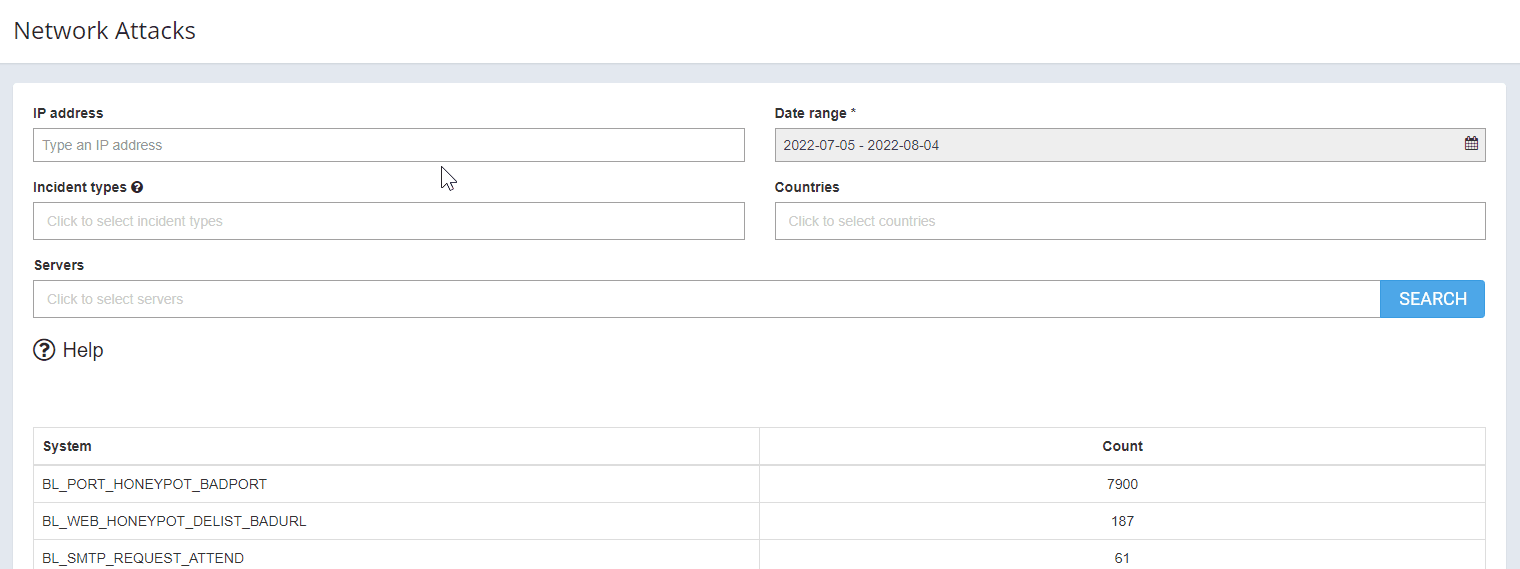This screenshot has width=1520, height=569.
Task: Select the BL_SMTP_REQUEST_ATTEND entry
Action: tap(143, 558)
